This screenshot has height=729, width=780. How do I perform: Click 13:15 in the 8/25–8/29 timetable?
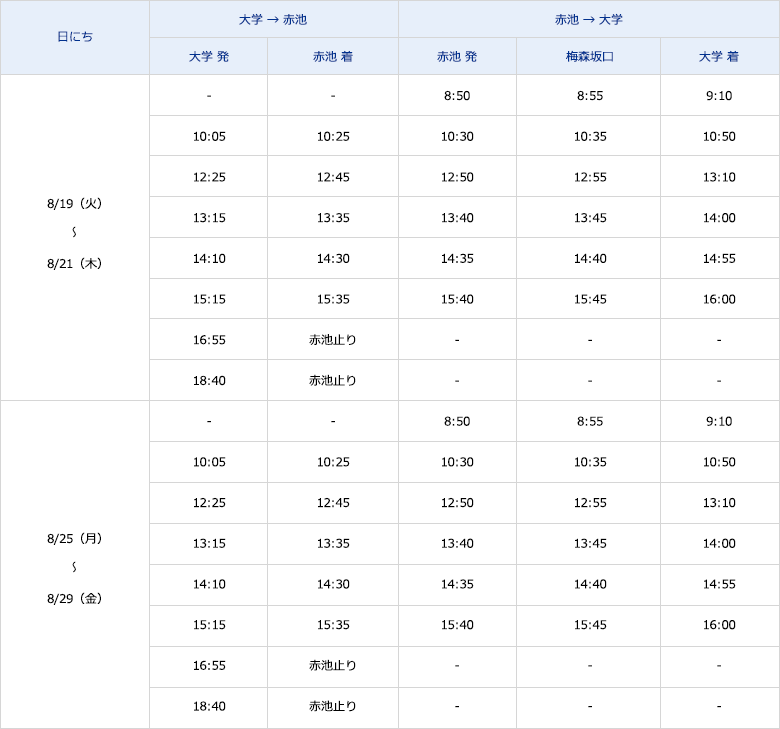[x=209, y=544]
